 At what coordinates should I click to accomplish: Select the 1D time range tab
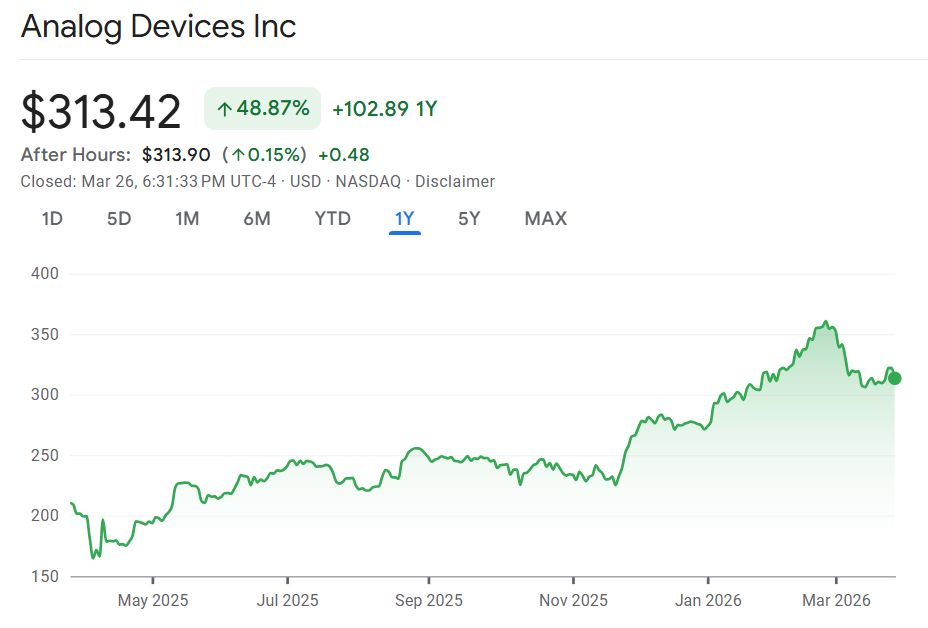pos(52,218)
